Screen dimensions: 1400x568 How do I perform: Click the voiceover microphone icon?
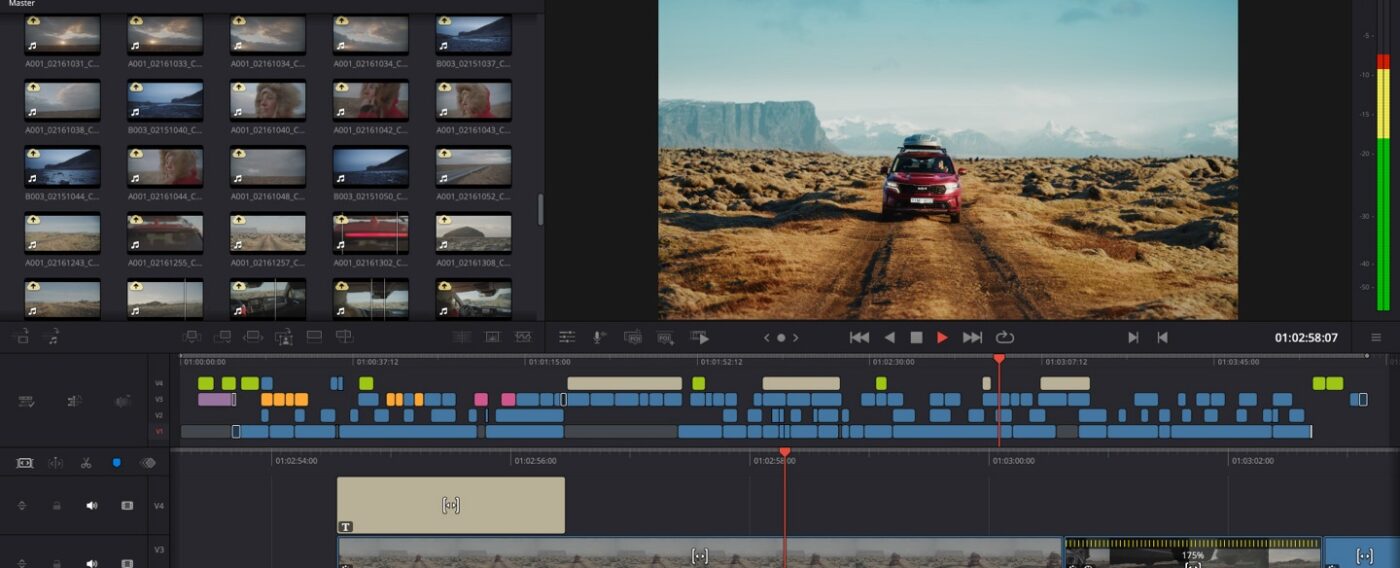(598, 337)
